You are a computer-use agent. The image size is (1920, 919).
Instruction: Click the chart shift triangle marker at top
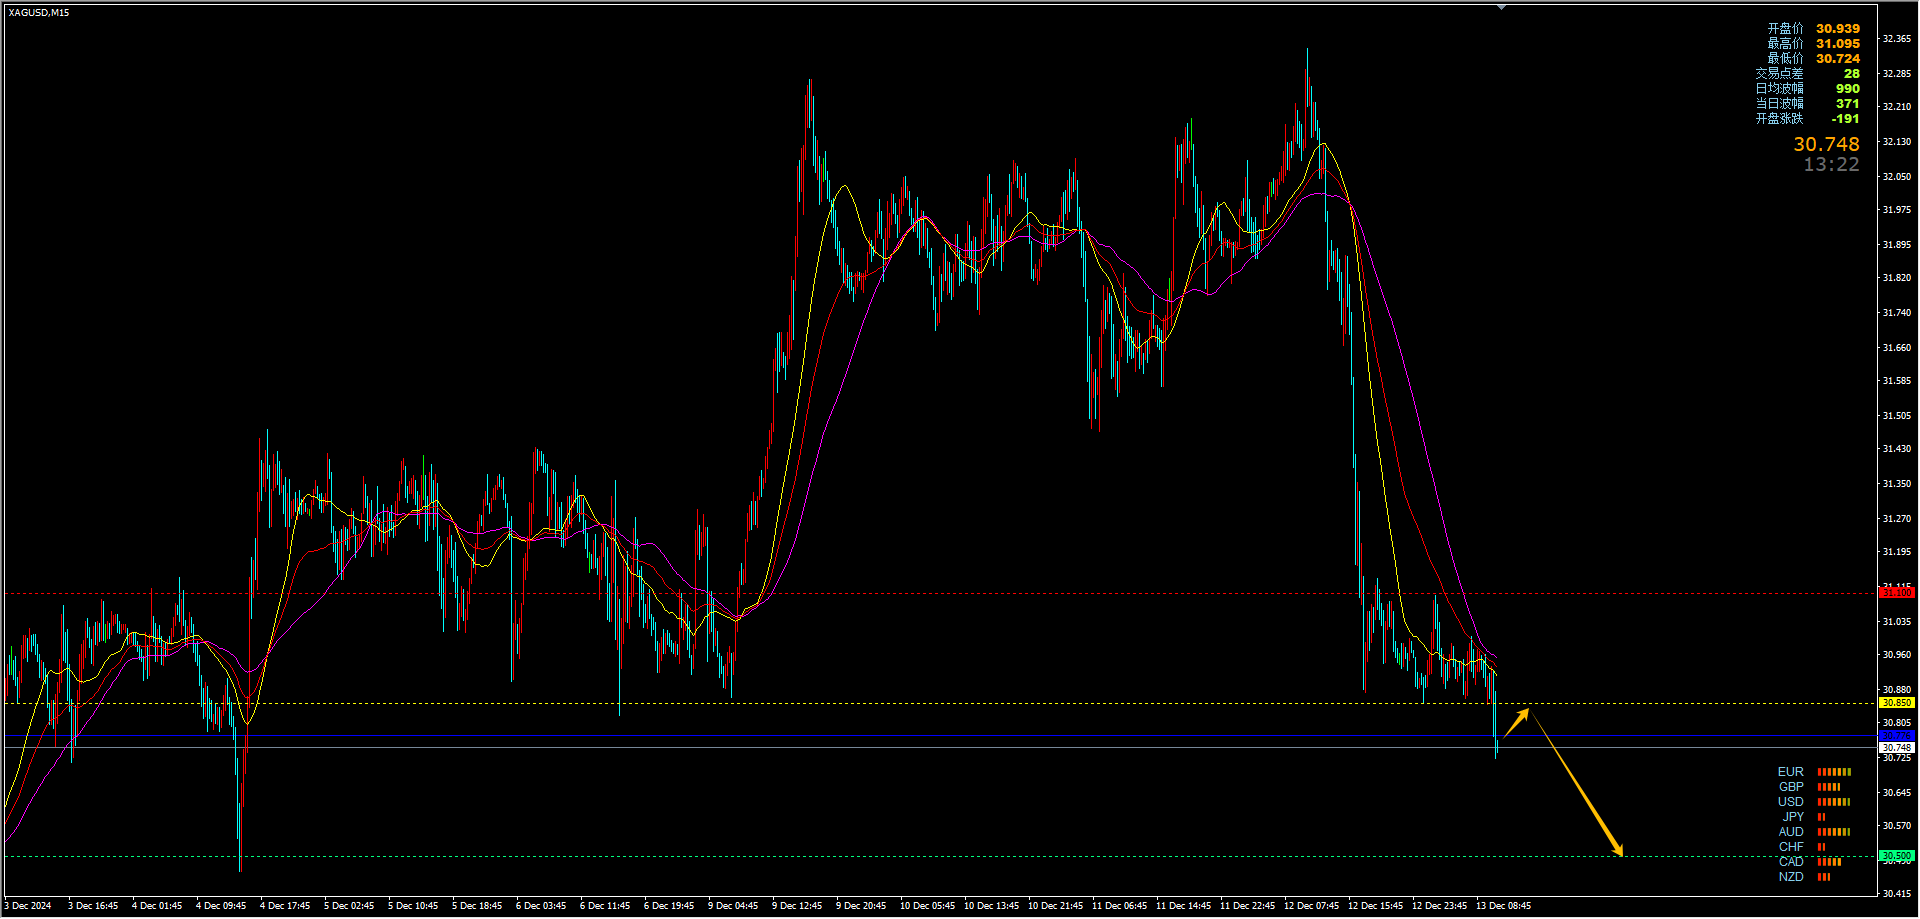click(x=1501, y=7)
